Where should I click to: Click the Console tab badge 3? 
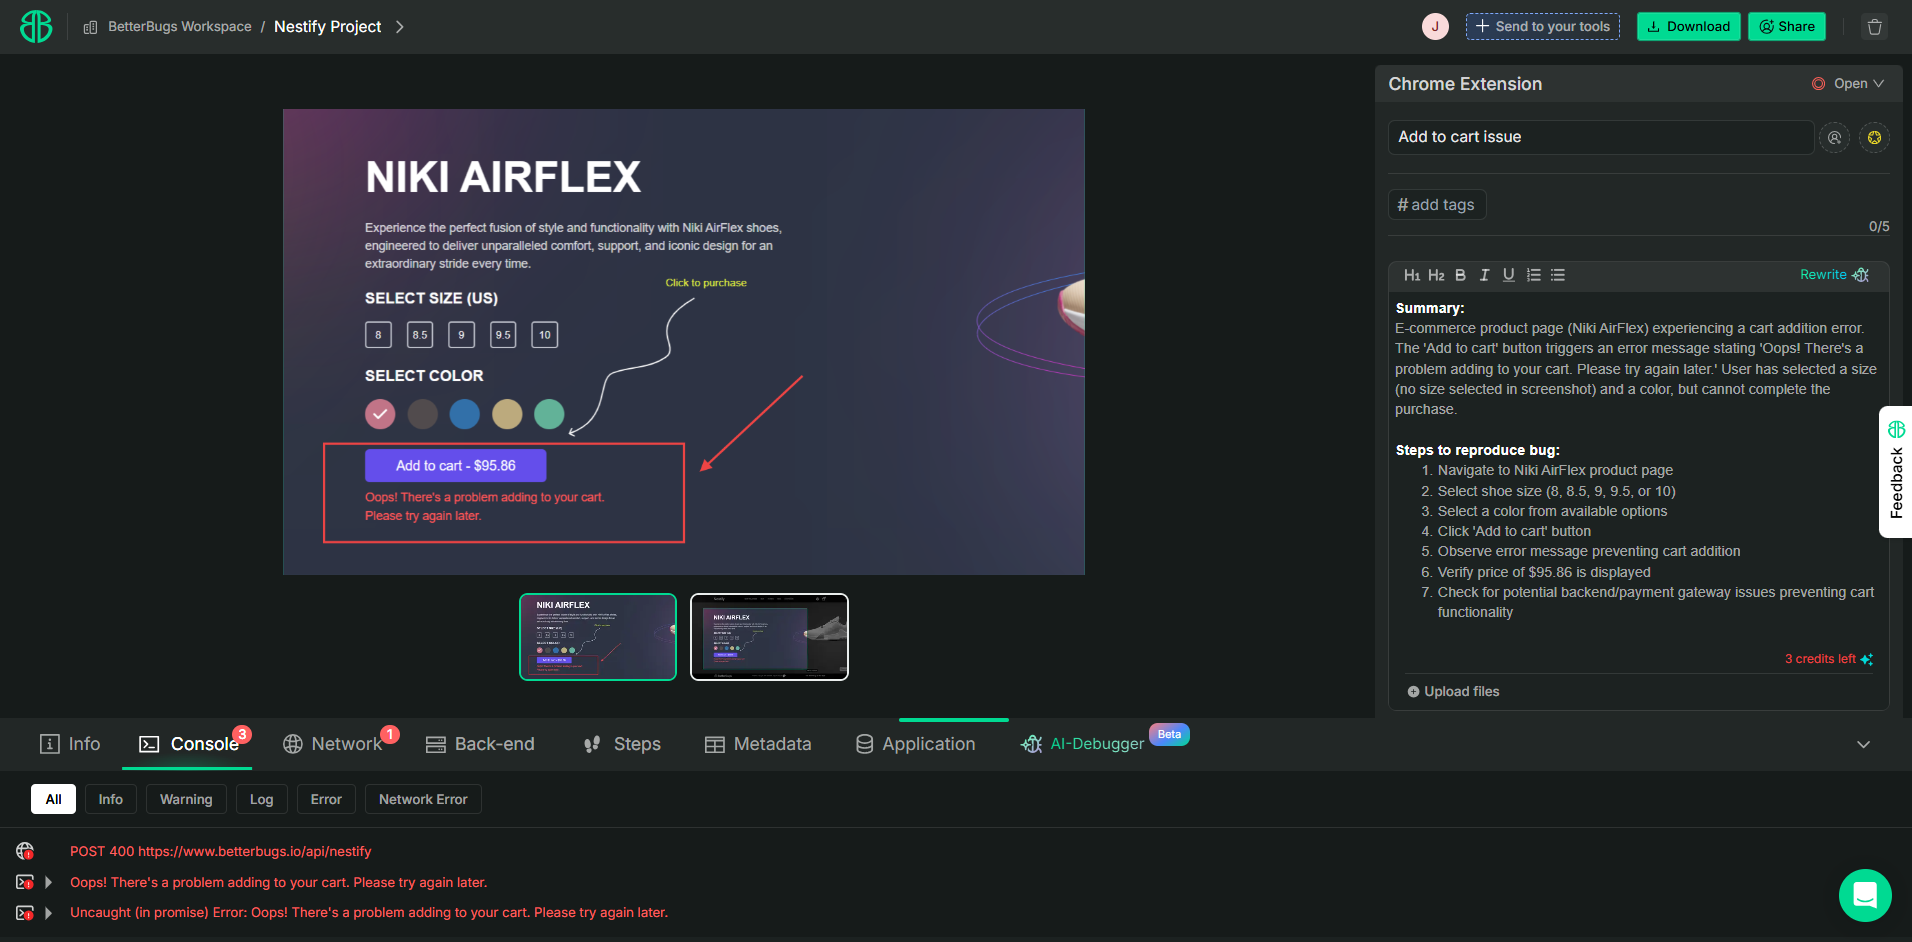(x=242, y=734)
